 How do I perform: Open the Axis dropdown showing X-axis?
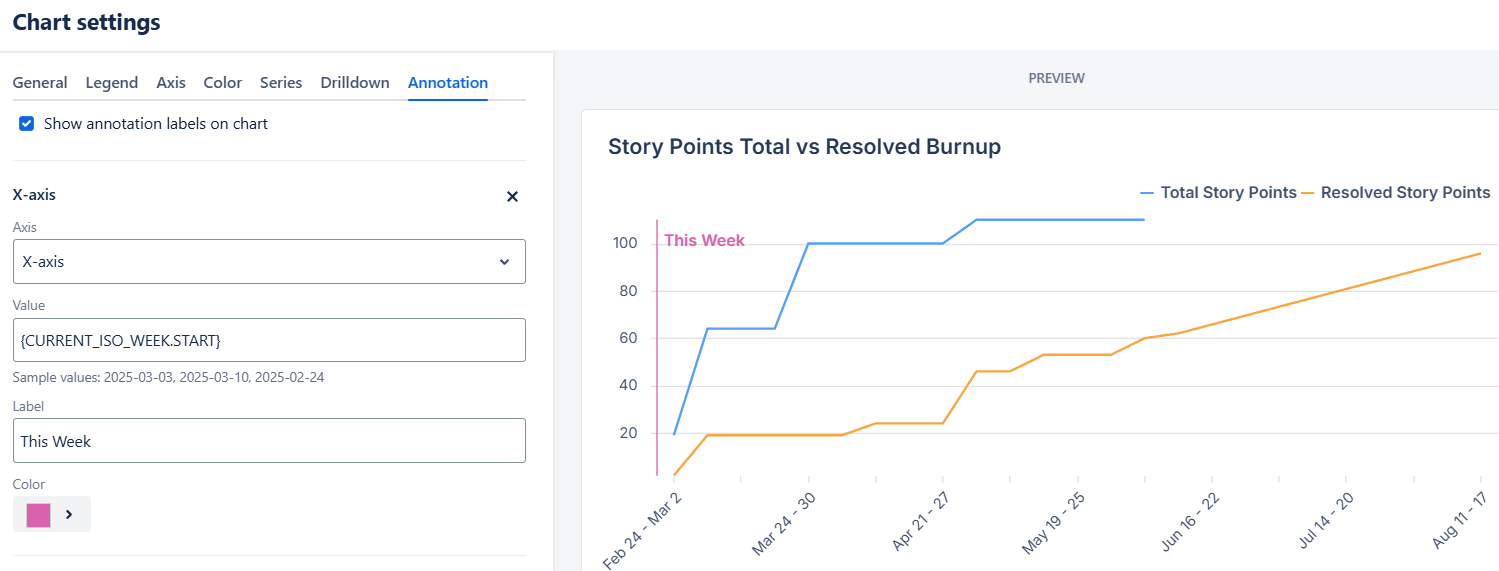269,261
